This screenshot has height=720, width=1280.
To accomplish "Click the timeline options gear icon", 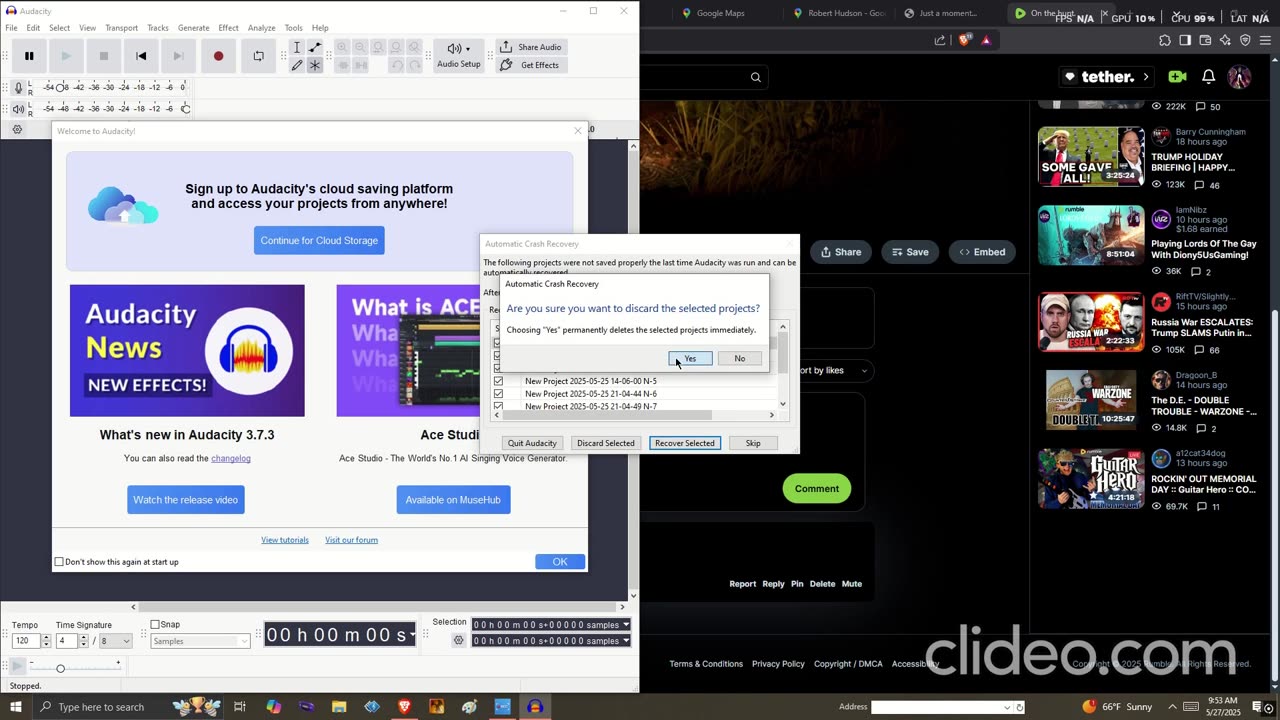I will [x=17, y=130].
